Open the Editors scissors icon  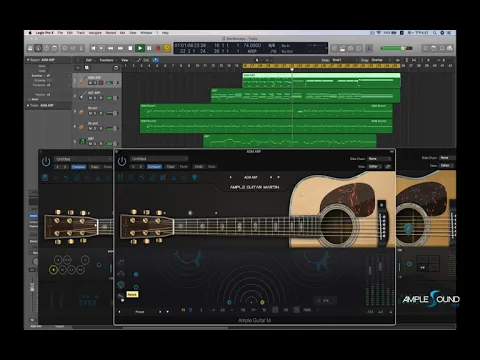[x=81, y=48]
